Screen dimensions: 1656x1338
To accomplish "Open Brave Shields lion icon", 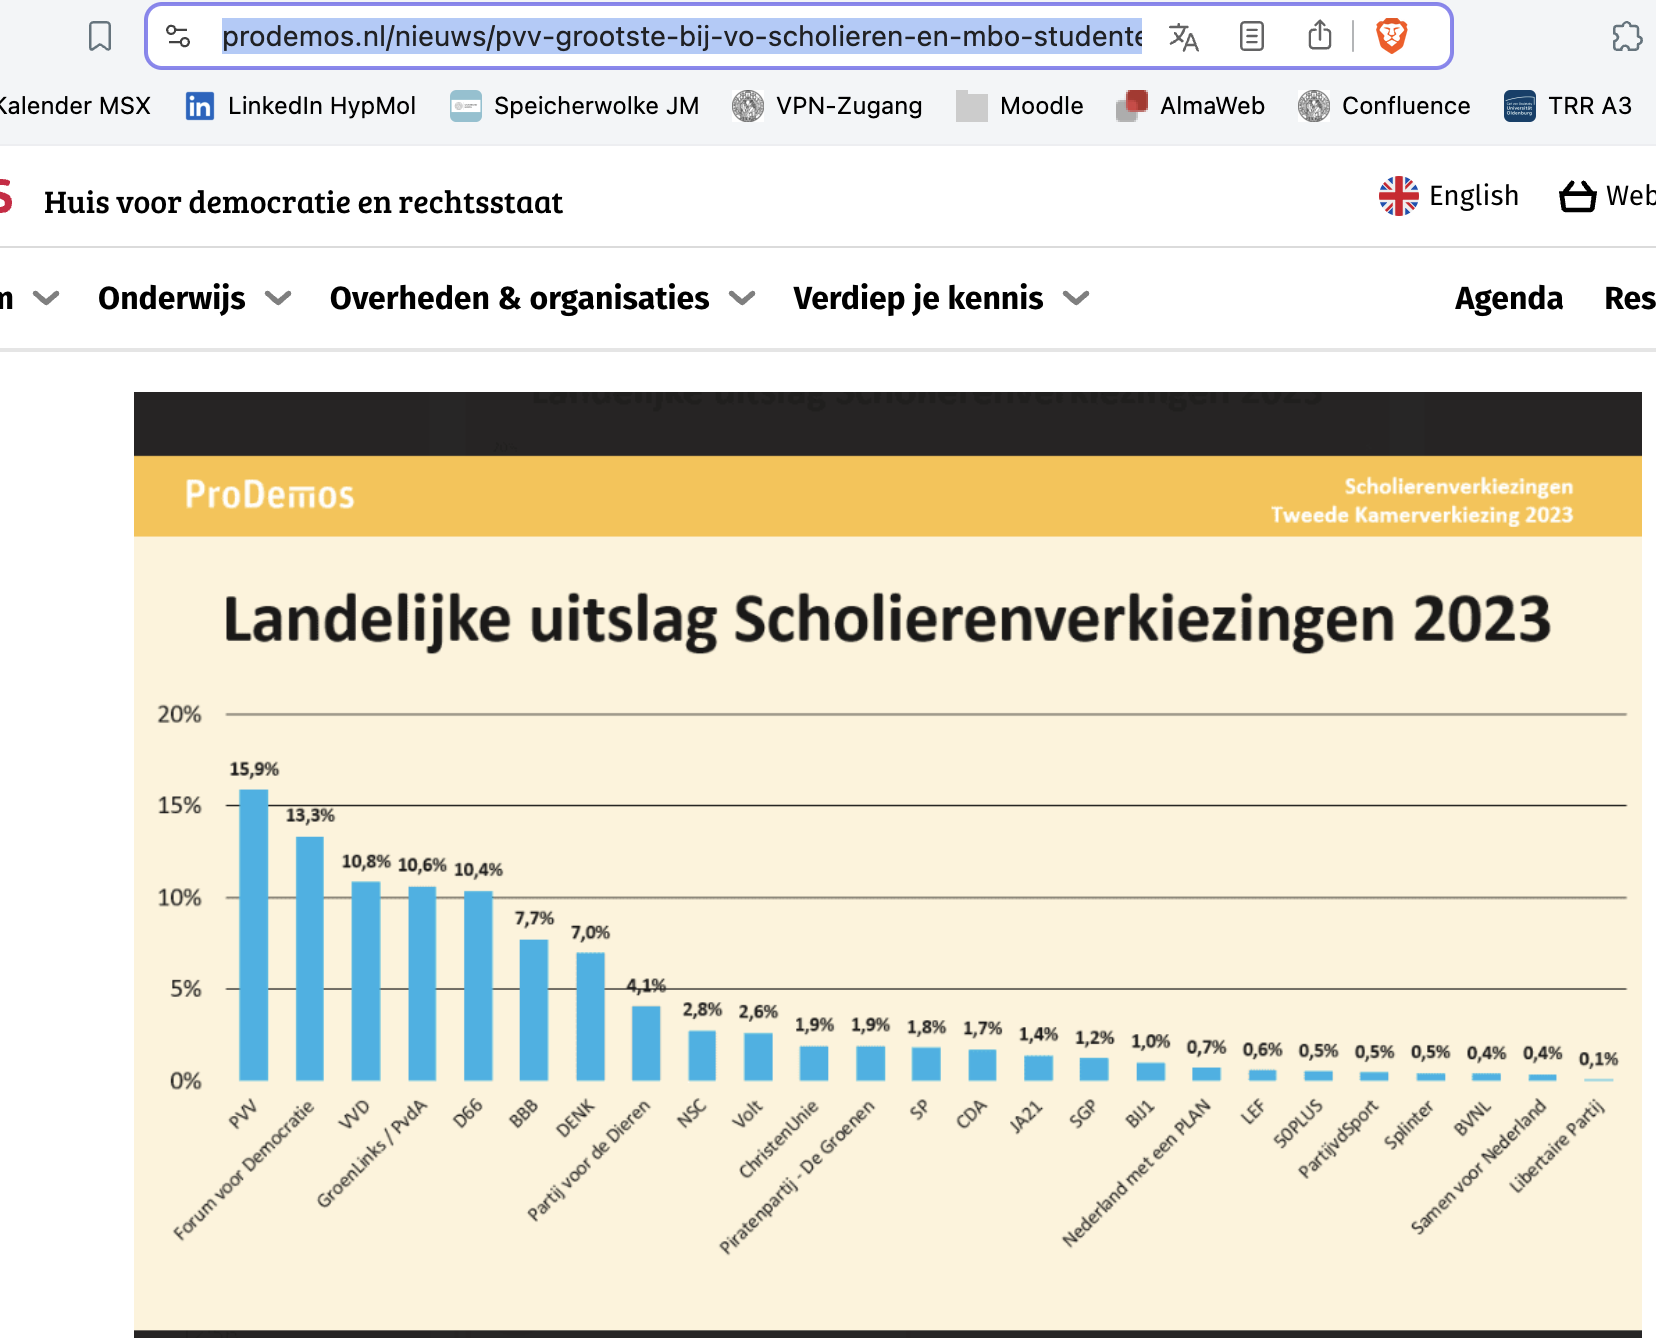I will point(1391,37).
